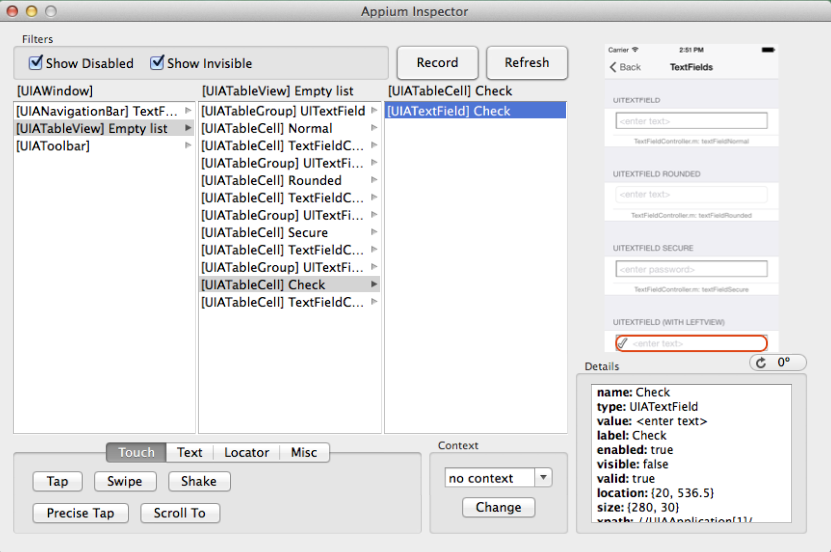The width and height of the screenshot is (831, 552).
Task: Switch to the Misc tab
Action: point(304,452)
